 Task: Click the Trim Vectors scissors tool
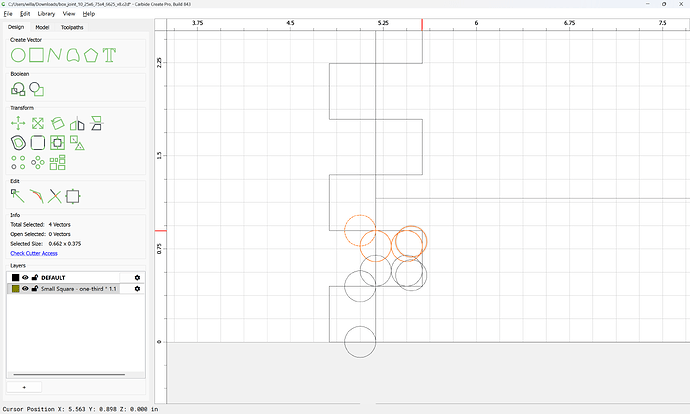55,196
